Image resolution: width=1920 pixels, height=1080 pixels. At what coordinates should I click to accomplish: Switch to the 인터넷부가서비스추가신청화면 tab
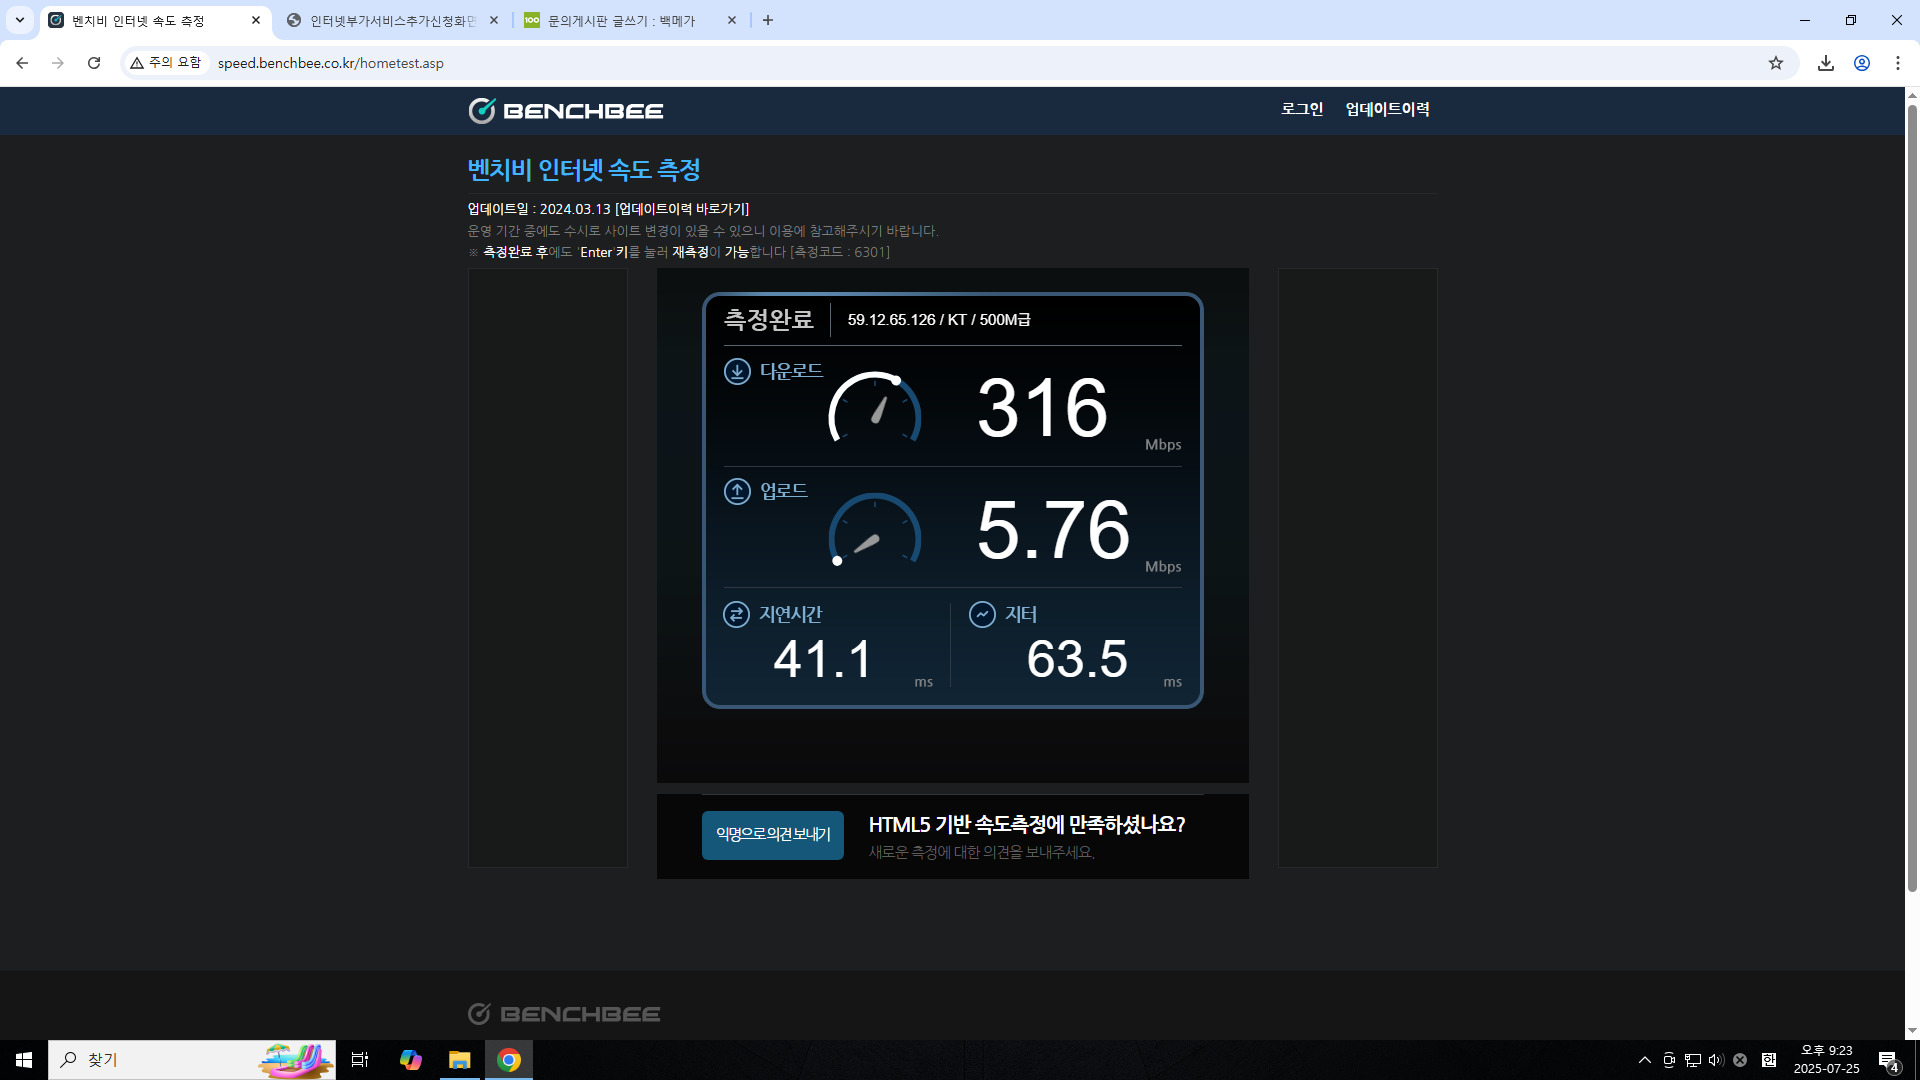point(392,20)
